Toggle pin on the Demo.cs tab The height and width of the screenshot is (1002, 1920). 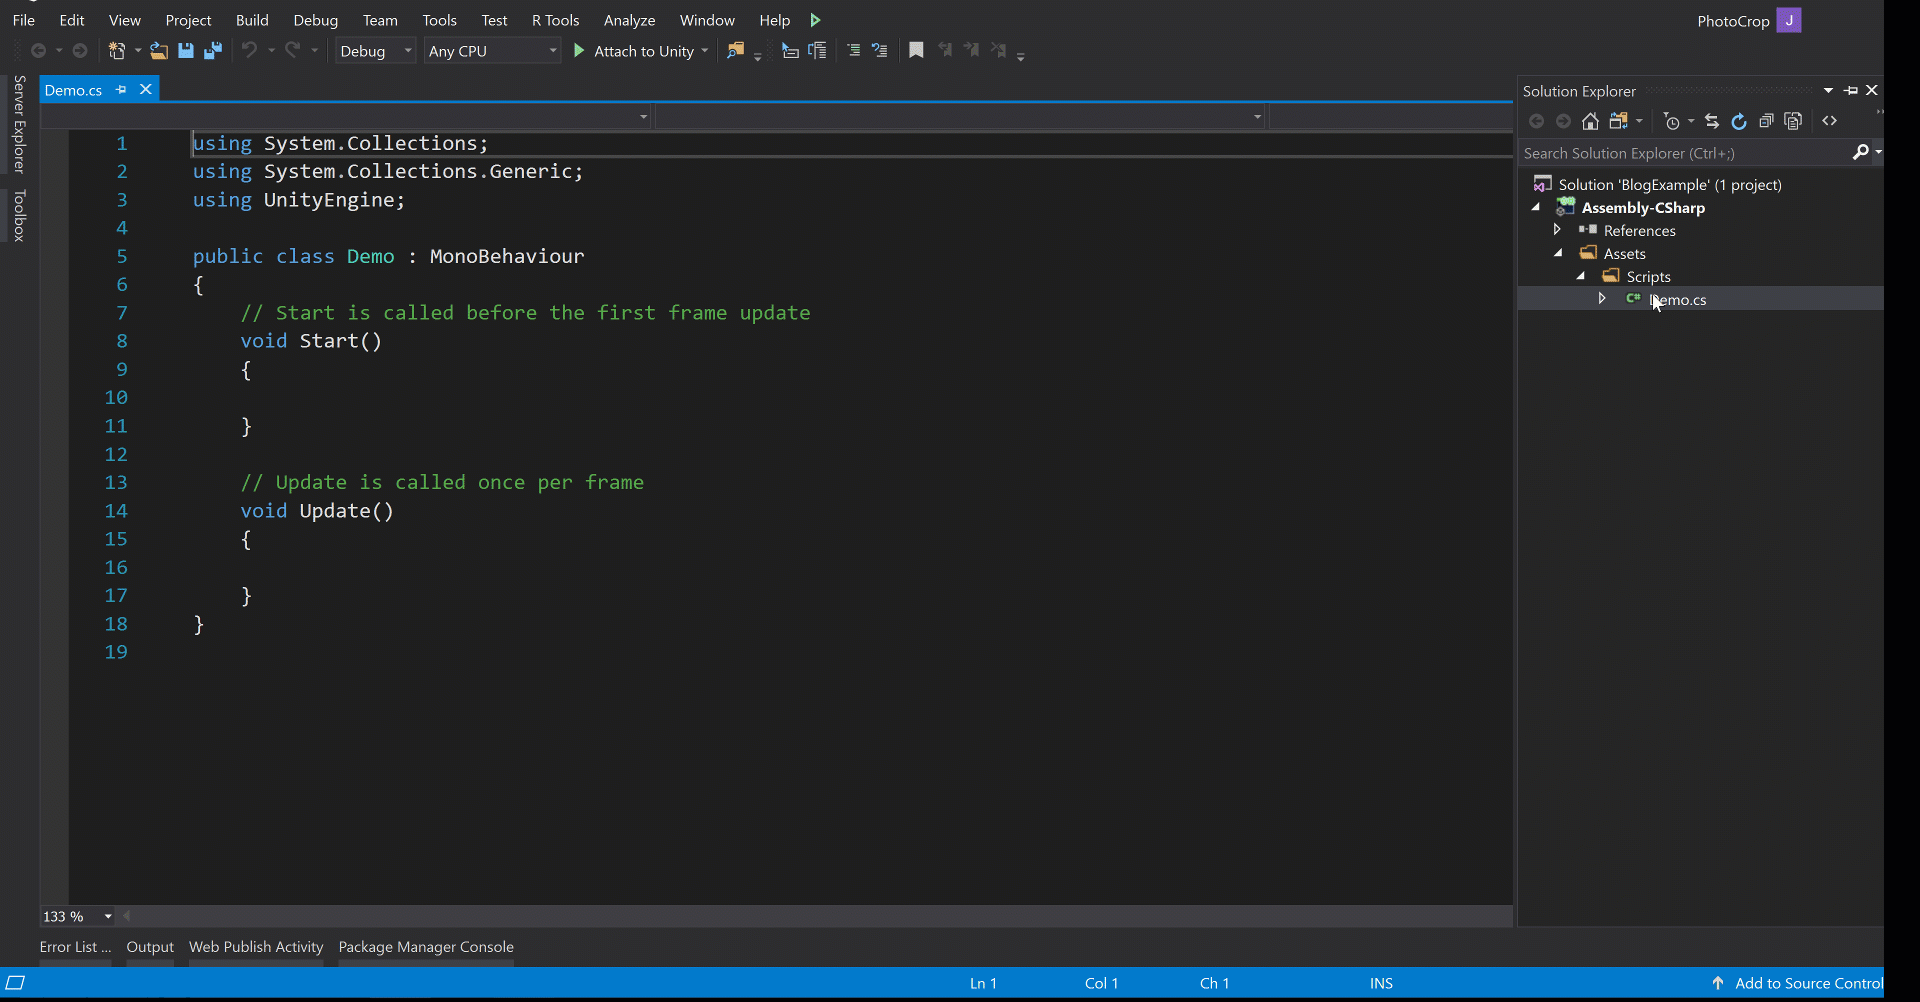pos(121,89)
